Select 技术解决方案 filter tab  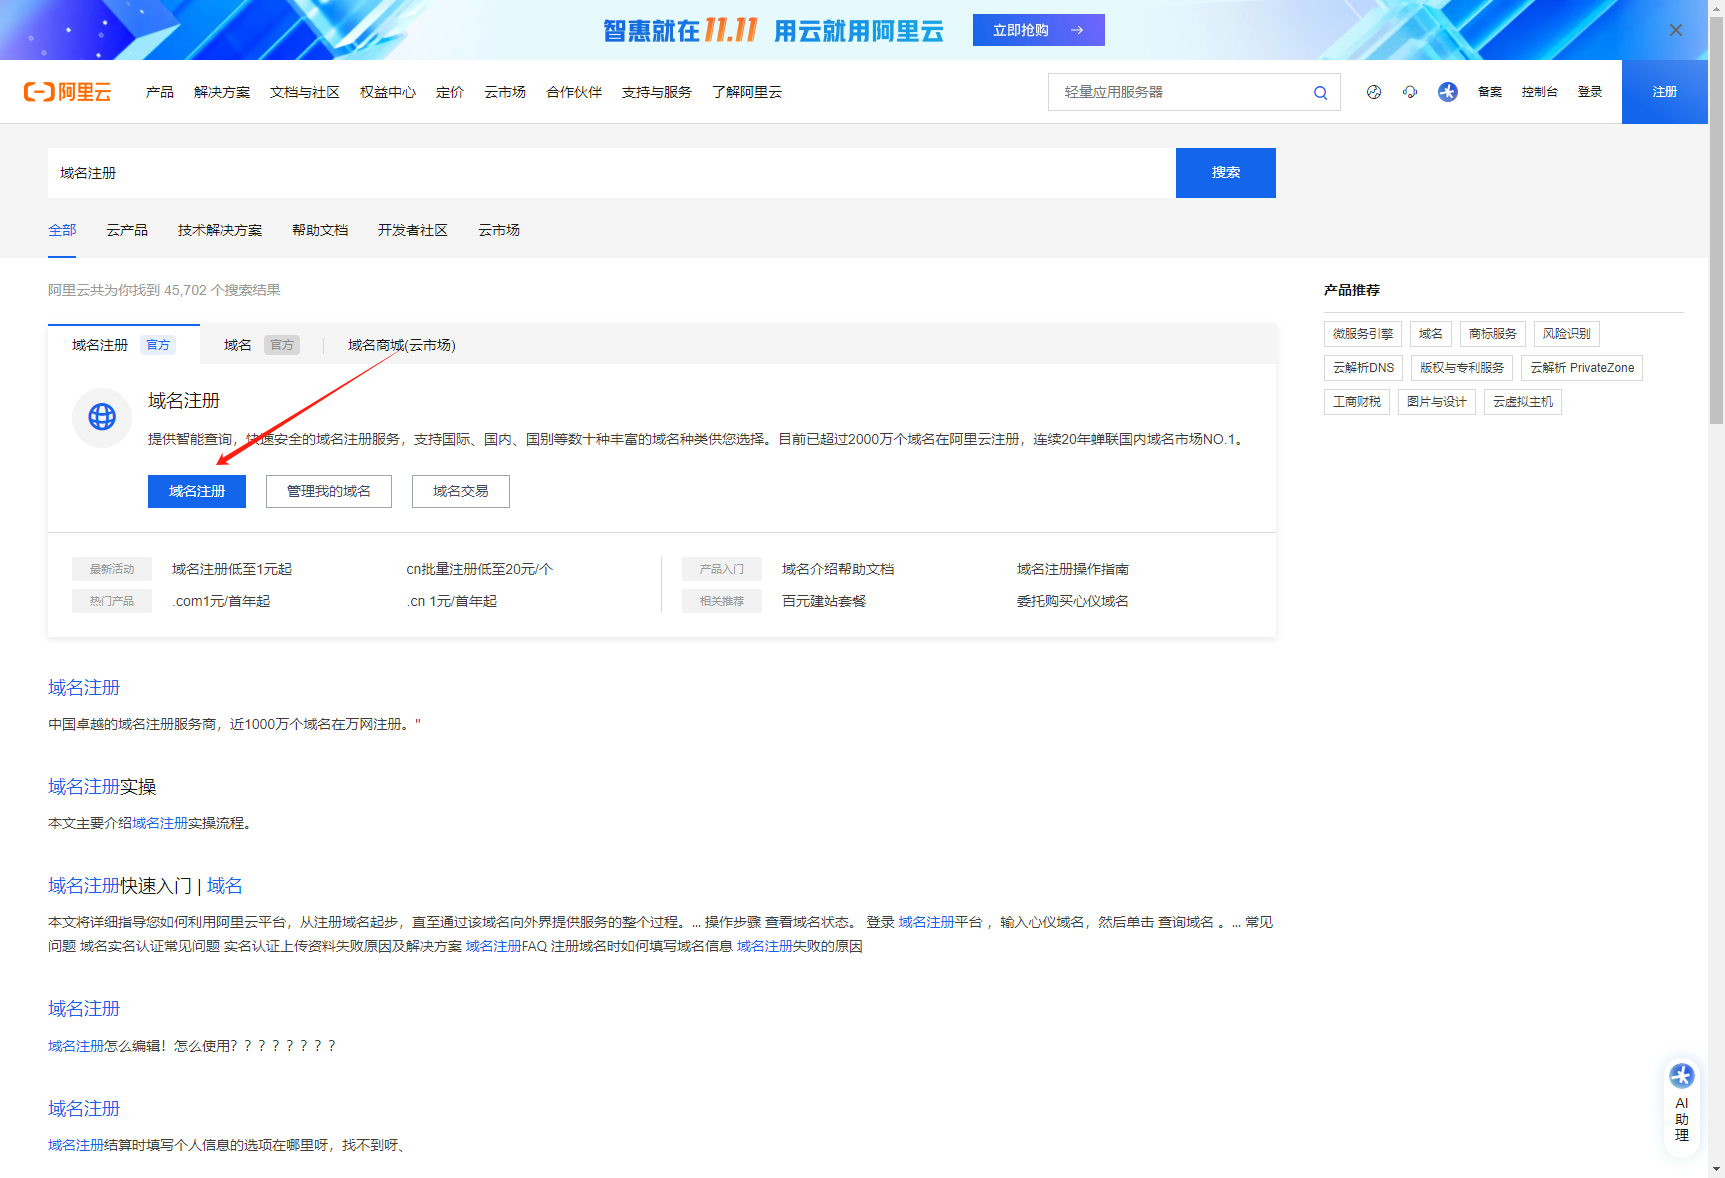220,230
